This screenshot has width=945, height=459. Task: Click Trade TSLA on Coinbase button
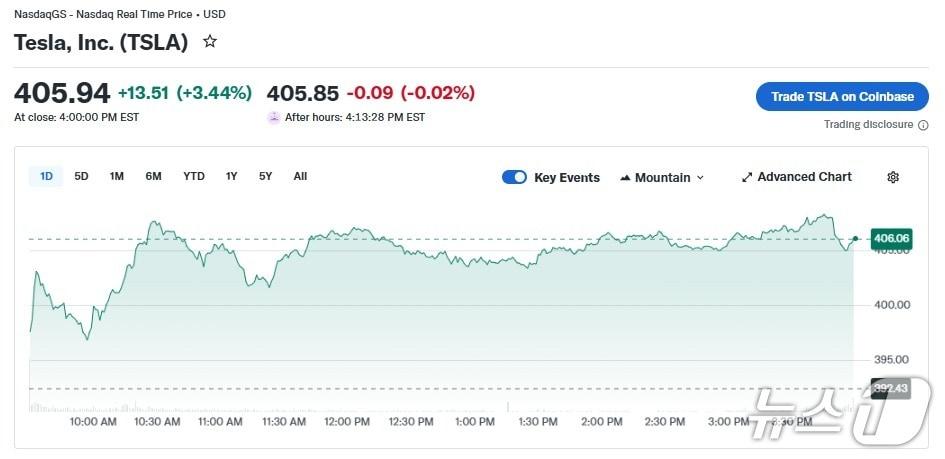842,97
